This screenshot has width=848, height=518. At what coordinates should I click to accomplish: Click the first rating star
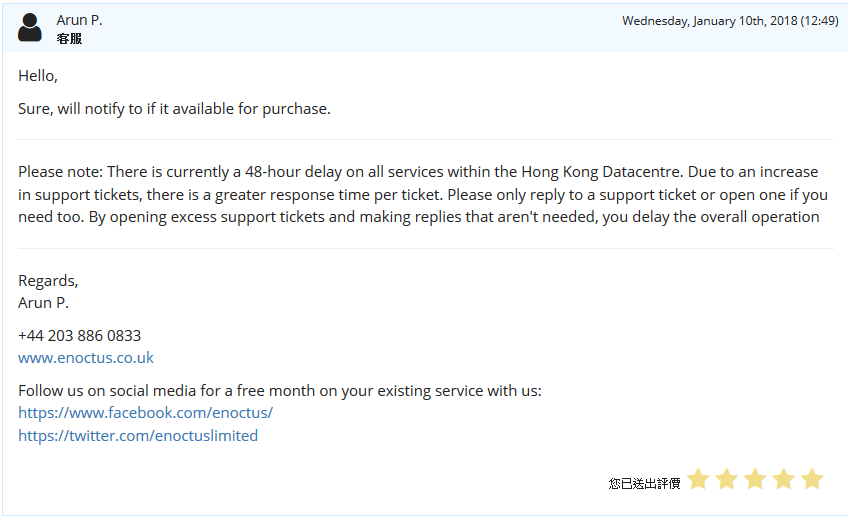click(x=698, y=480)
